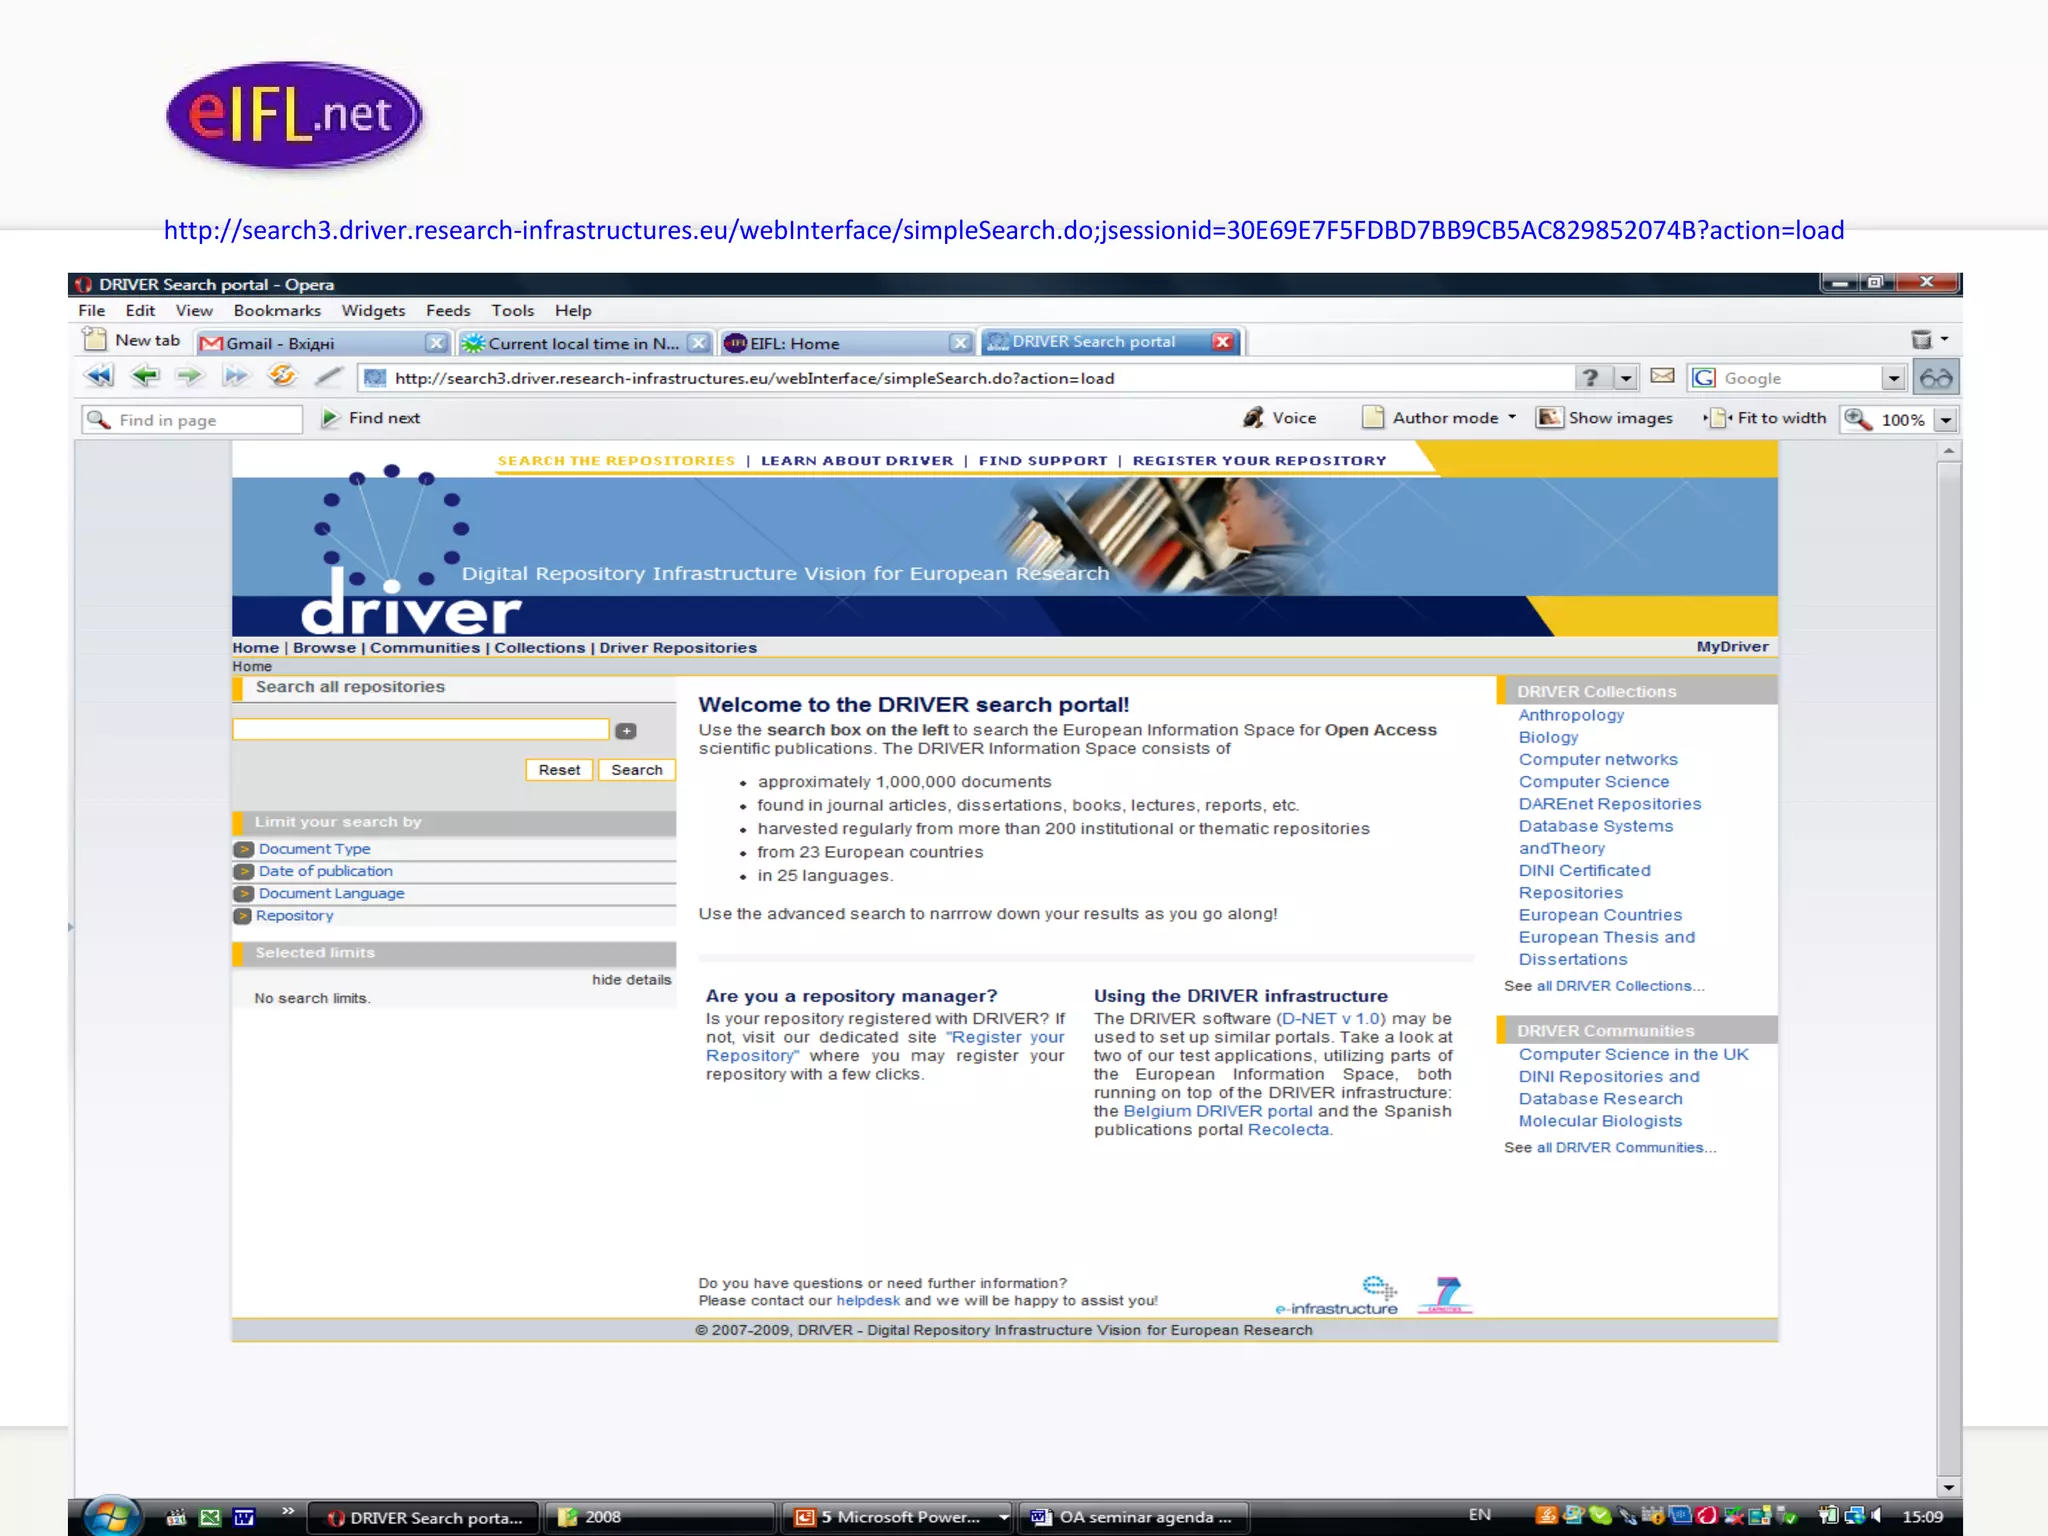
Task: Open the 2008 folder taskbar button
Action: pos(660,1517)
